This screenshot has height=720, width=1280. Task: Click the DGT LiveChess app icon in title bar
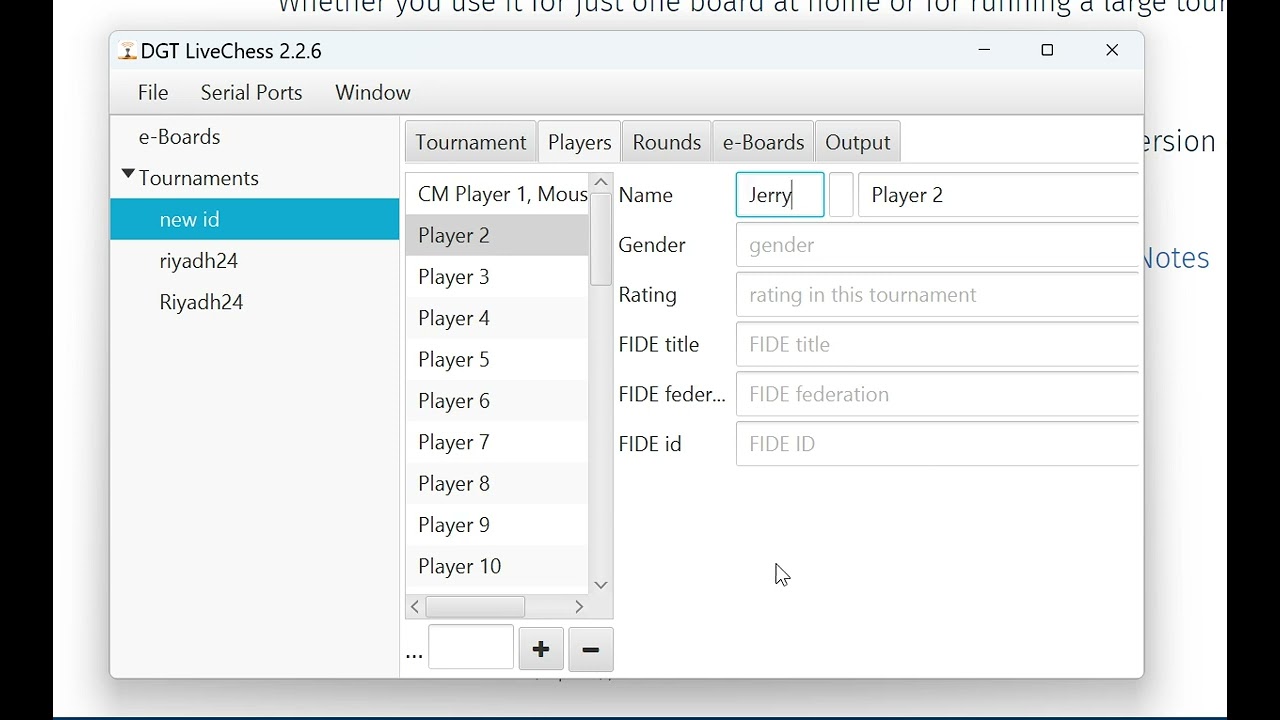(x=127, y=51)
